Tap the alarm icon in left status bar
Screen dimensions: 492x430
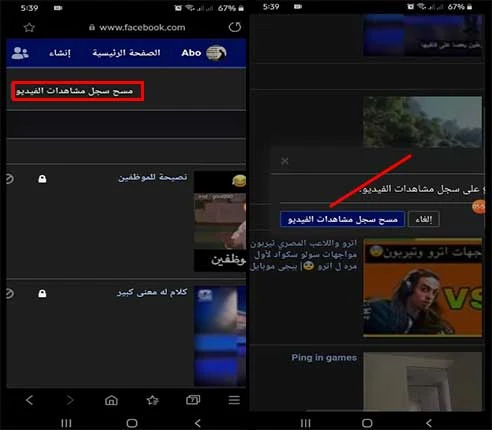178,8
